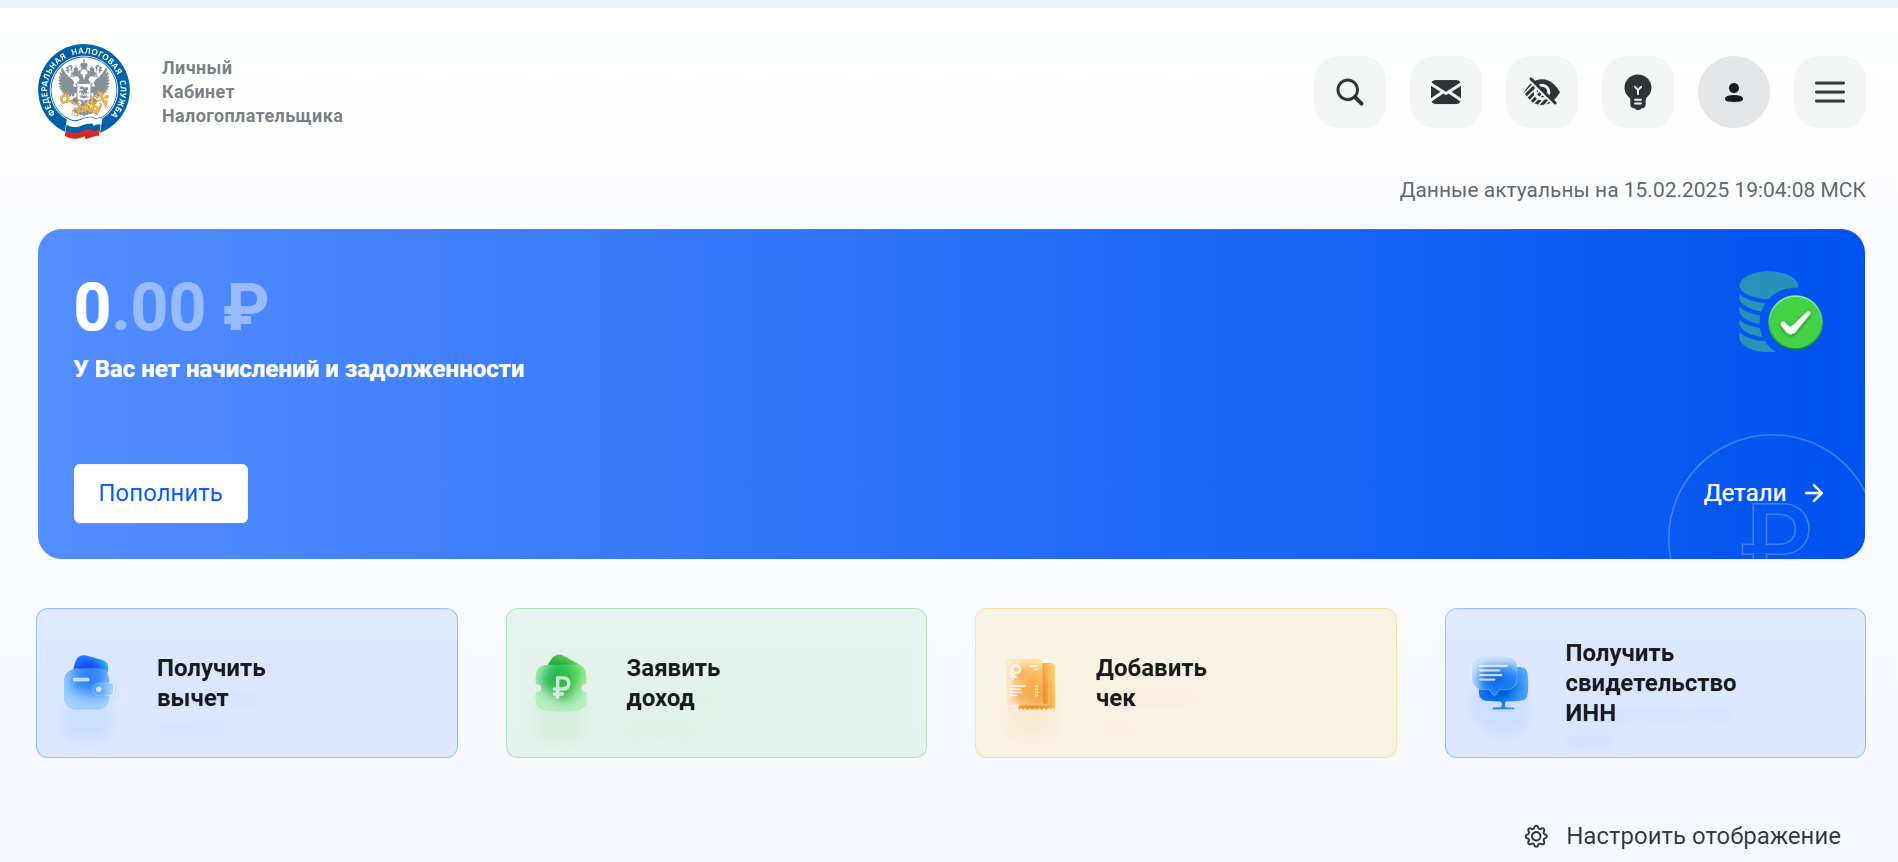1898x862 pixels.
Task: Click the green ruble badge icon
Action: (x=561, y=683)
